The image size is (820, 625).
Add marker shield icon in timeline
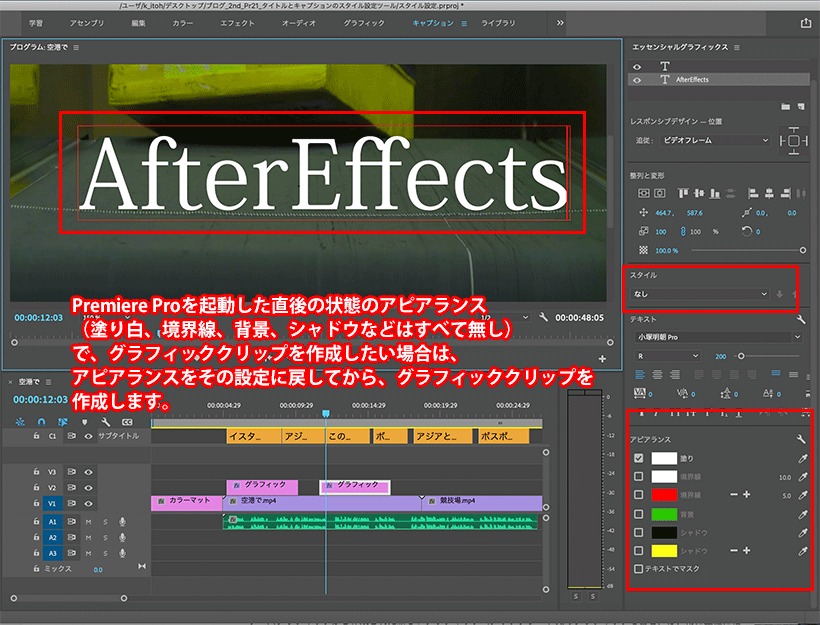click(84, 422)
